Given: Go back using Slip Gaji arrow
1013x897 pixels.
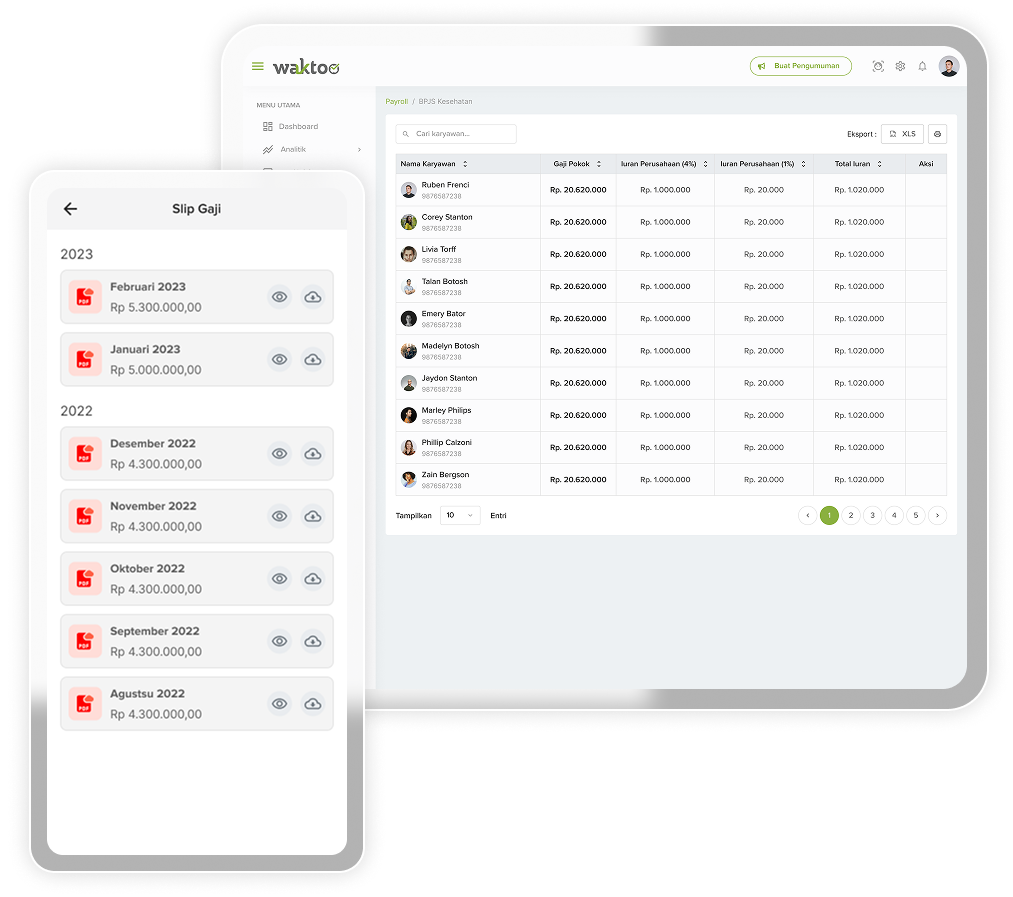Looking at the screenshot, I should [70, 209].
